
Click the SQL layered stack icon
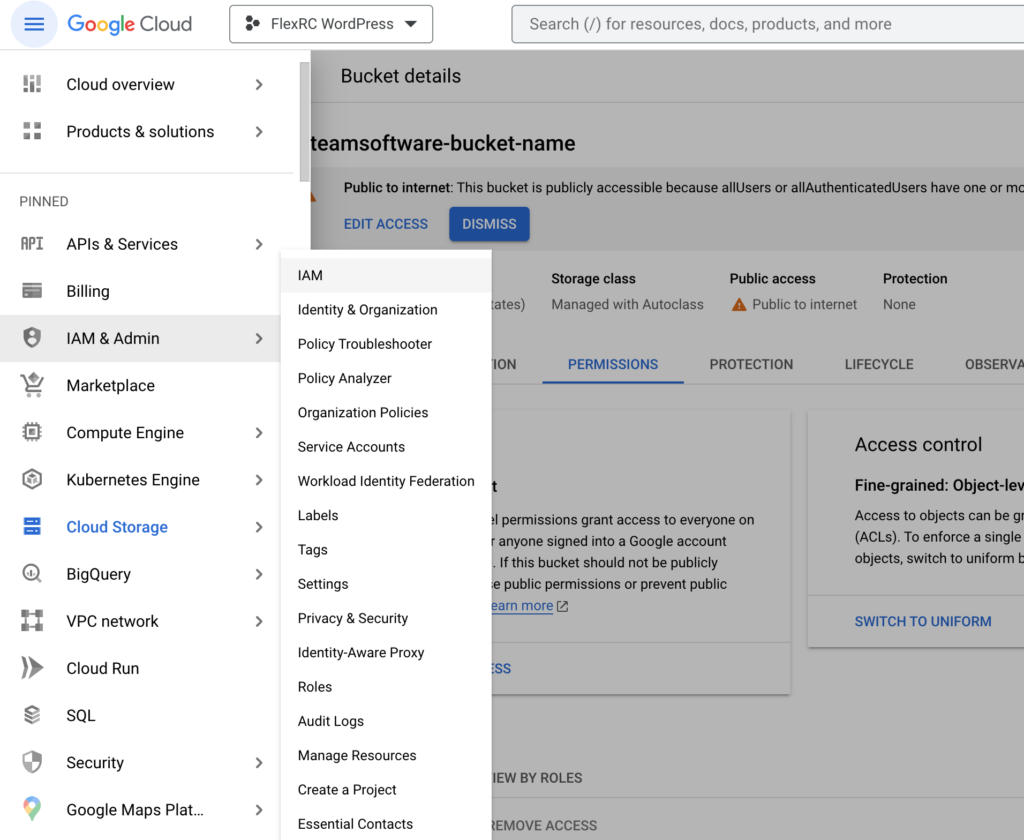(x=32, y=715)
